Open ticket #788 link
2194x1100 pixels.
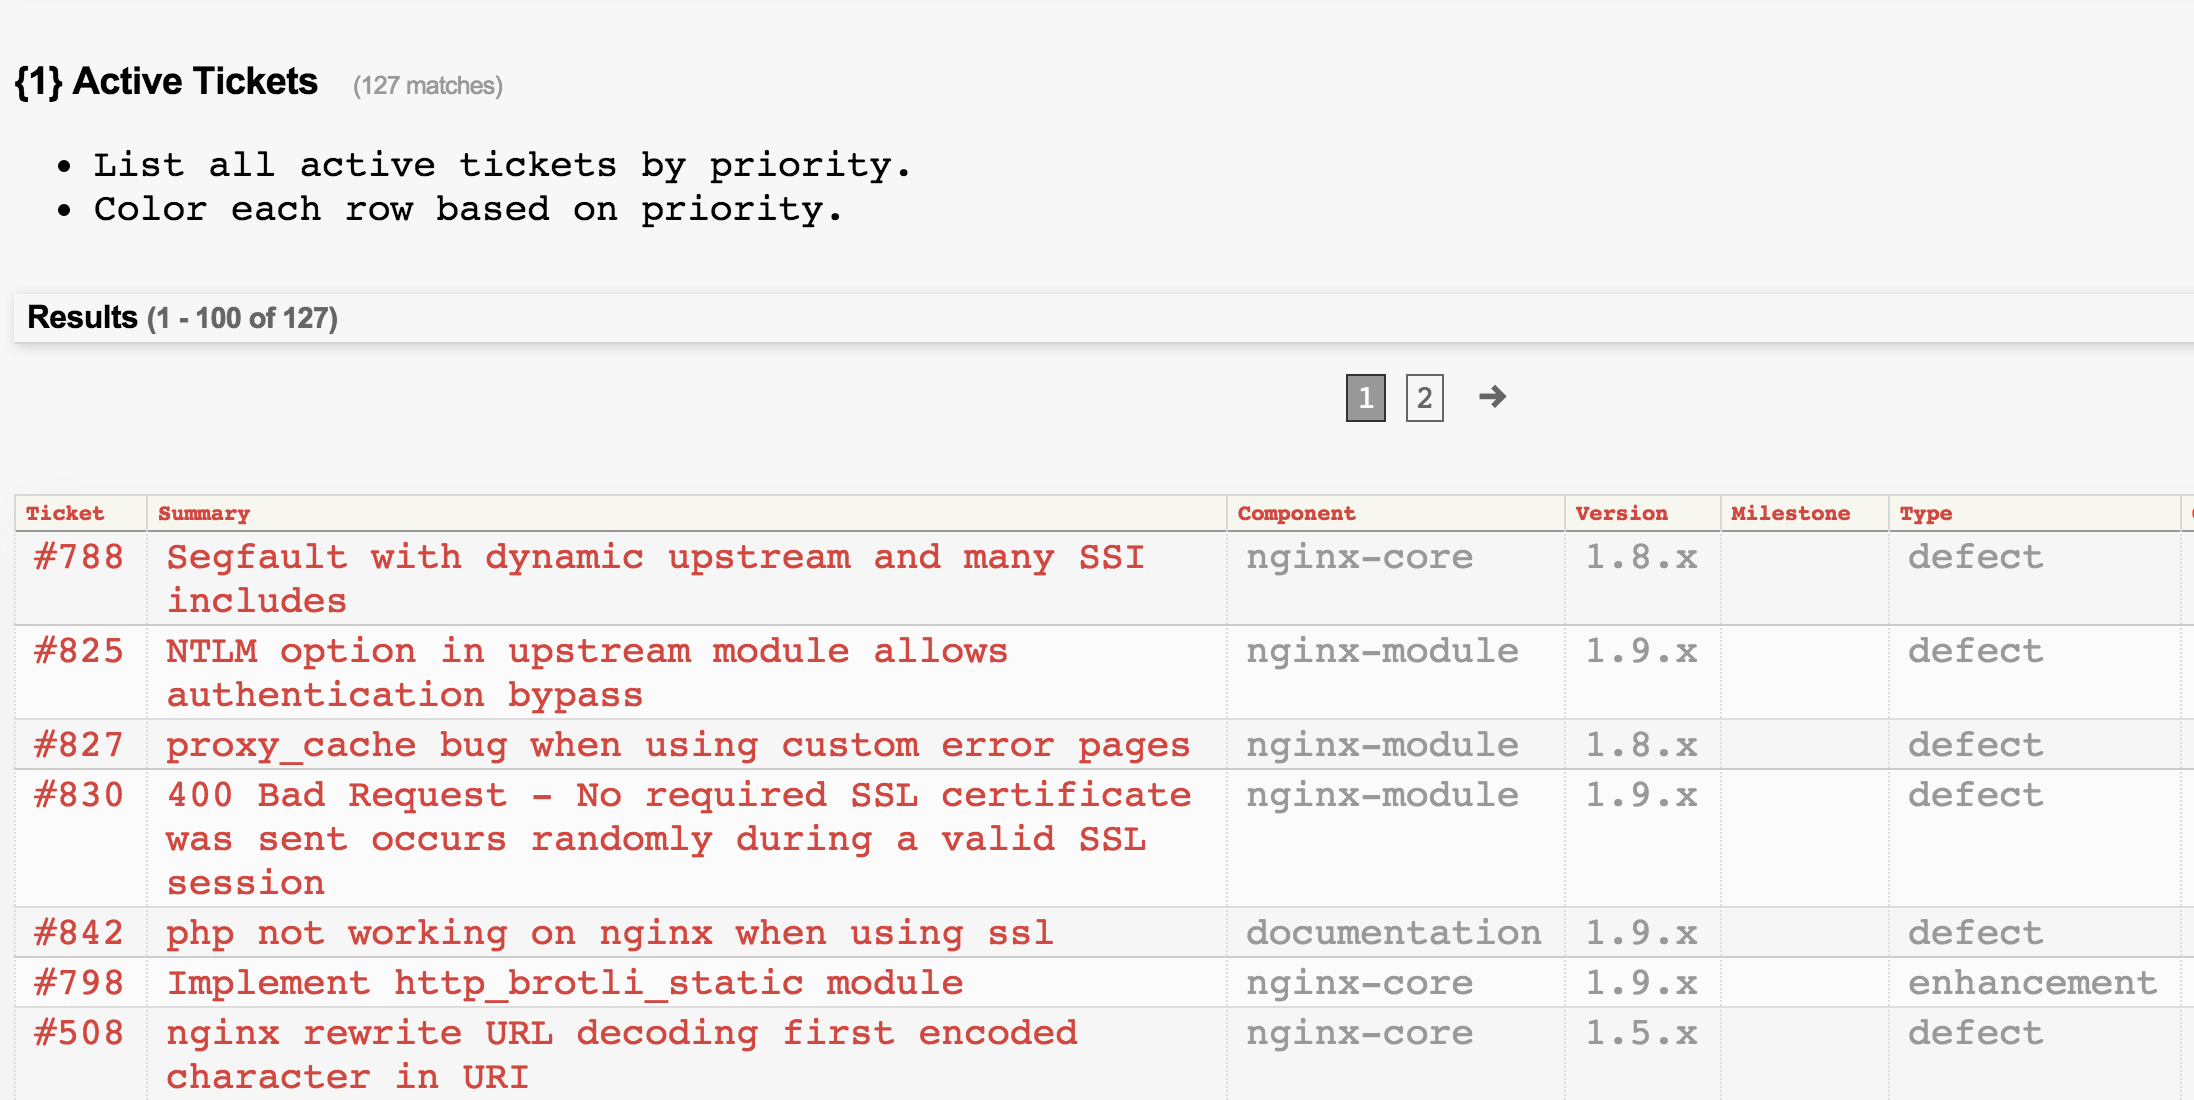[x=79, y=557]
